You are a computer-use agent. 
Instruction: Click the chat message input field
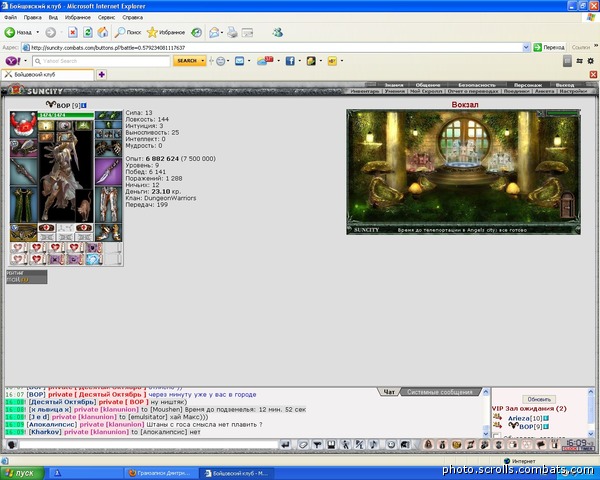click(148, 445)
